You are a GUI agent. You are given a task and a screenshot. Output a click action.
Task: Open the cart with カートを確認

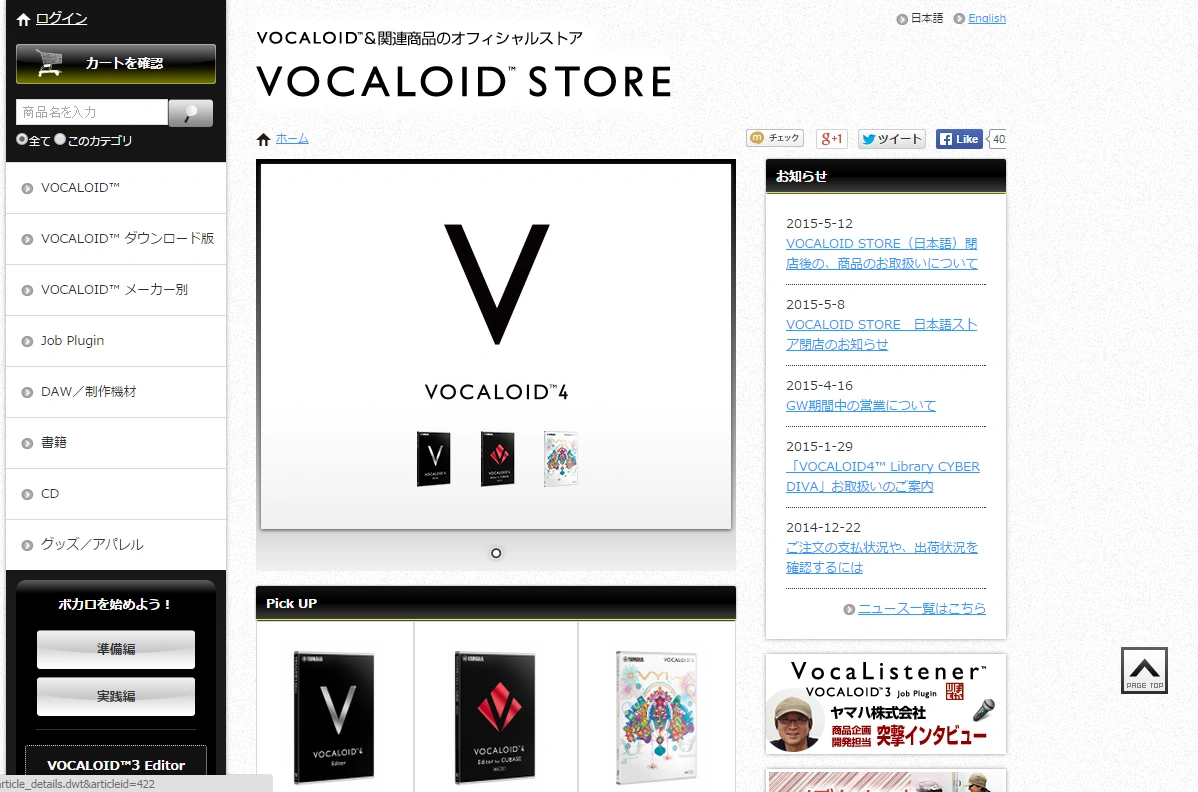(x=116, y=63)
